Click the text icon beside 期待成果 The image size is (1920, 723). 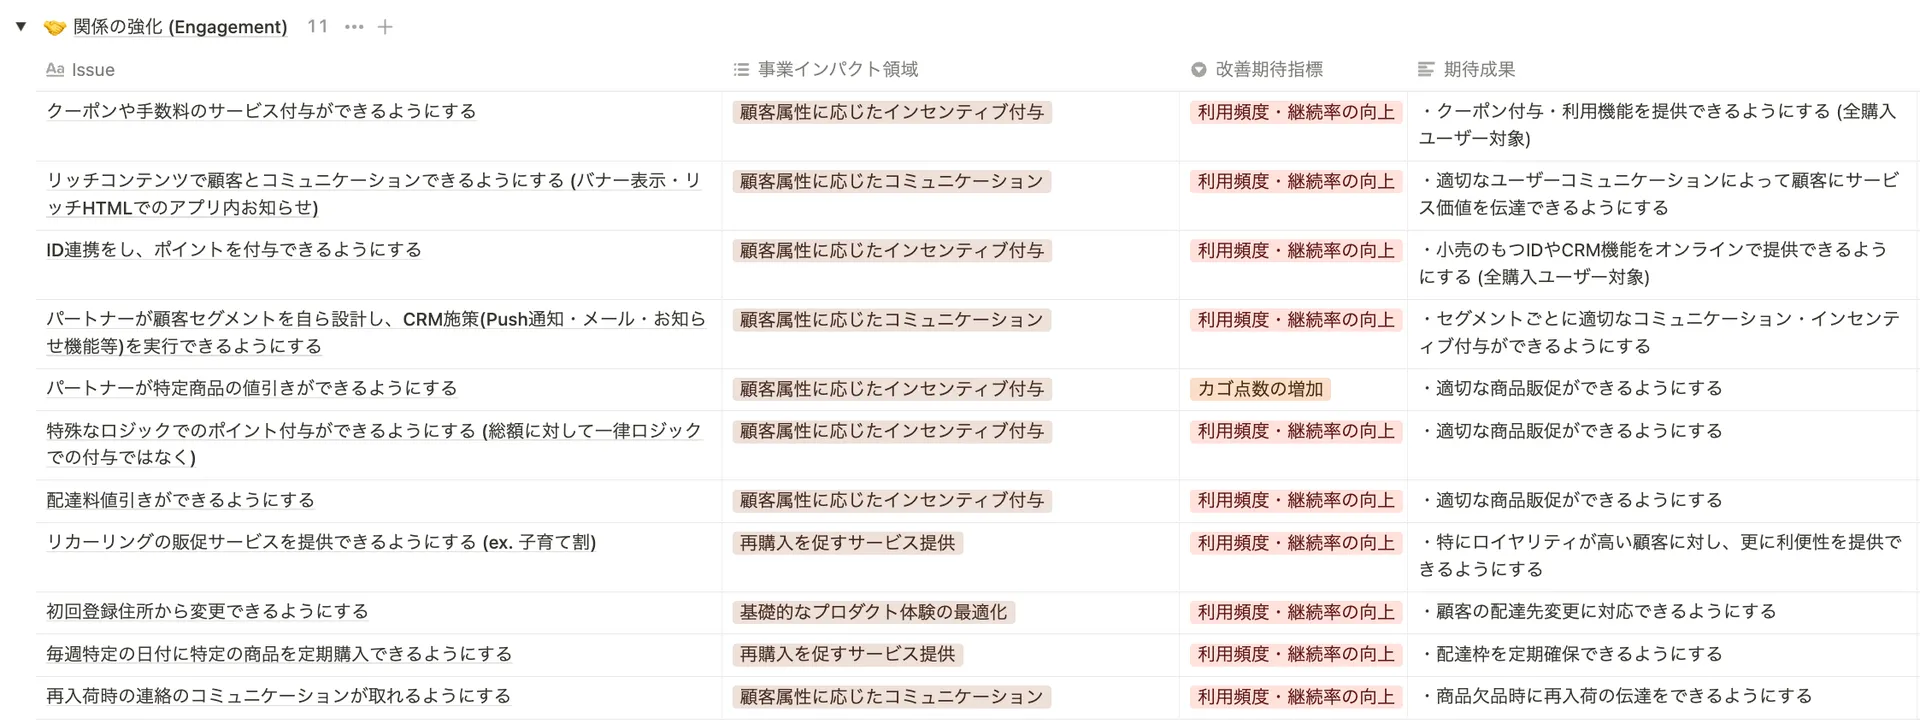click(x=1426, y=70)
